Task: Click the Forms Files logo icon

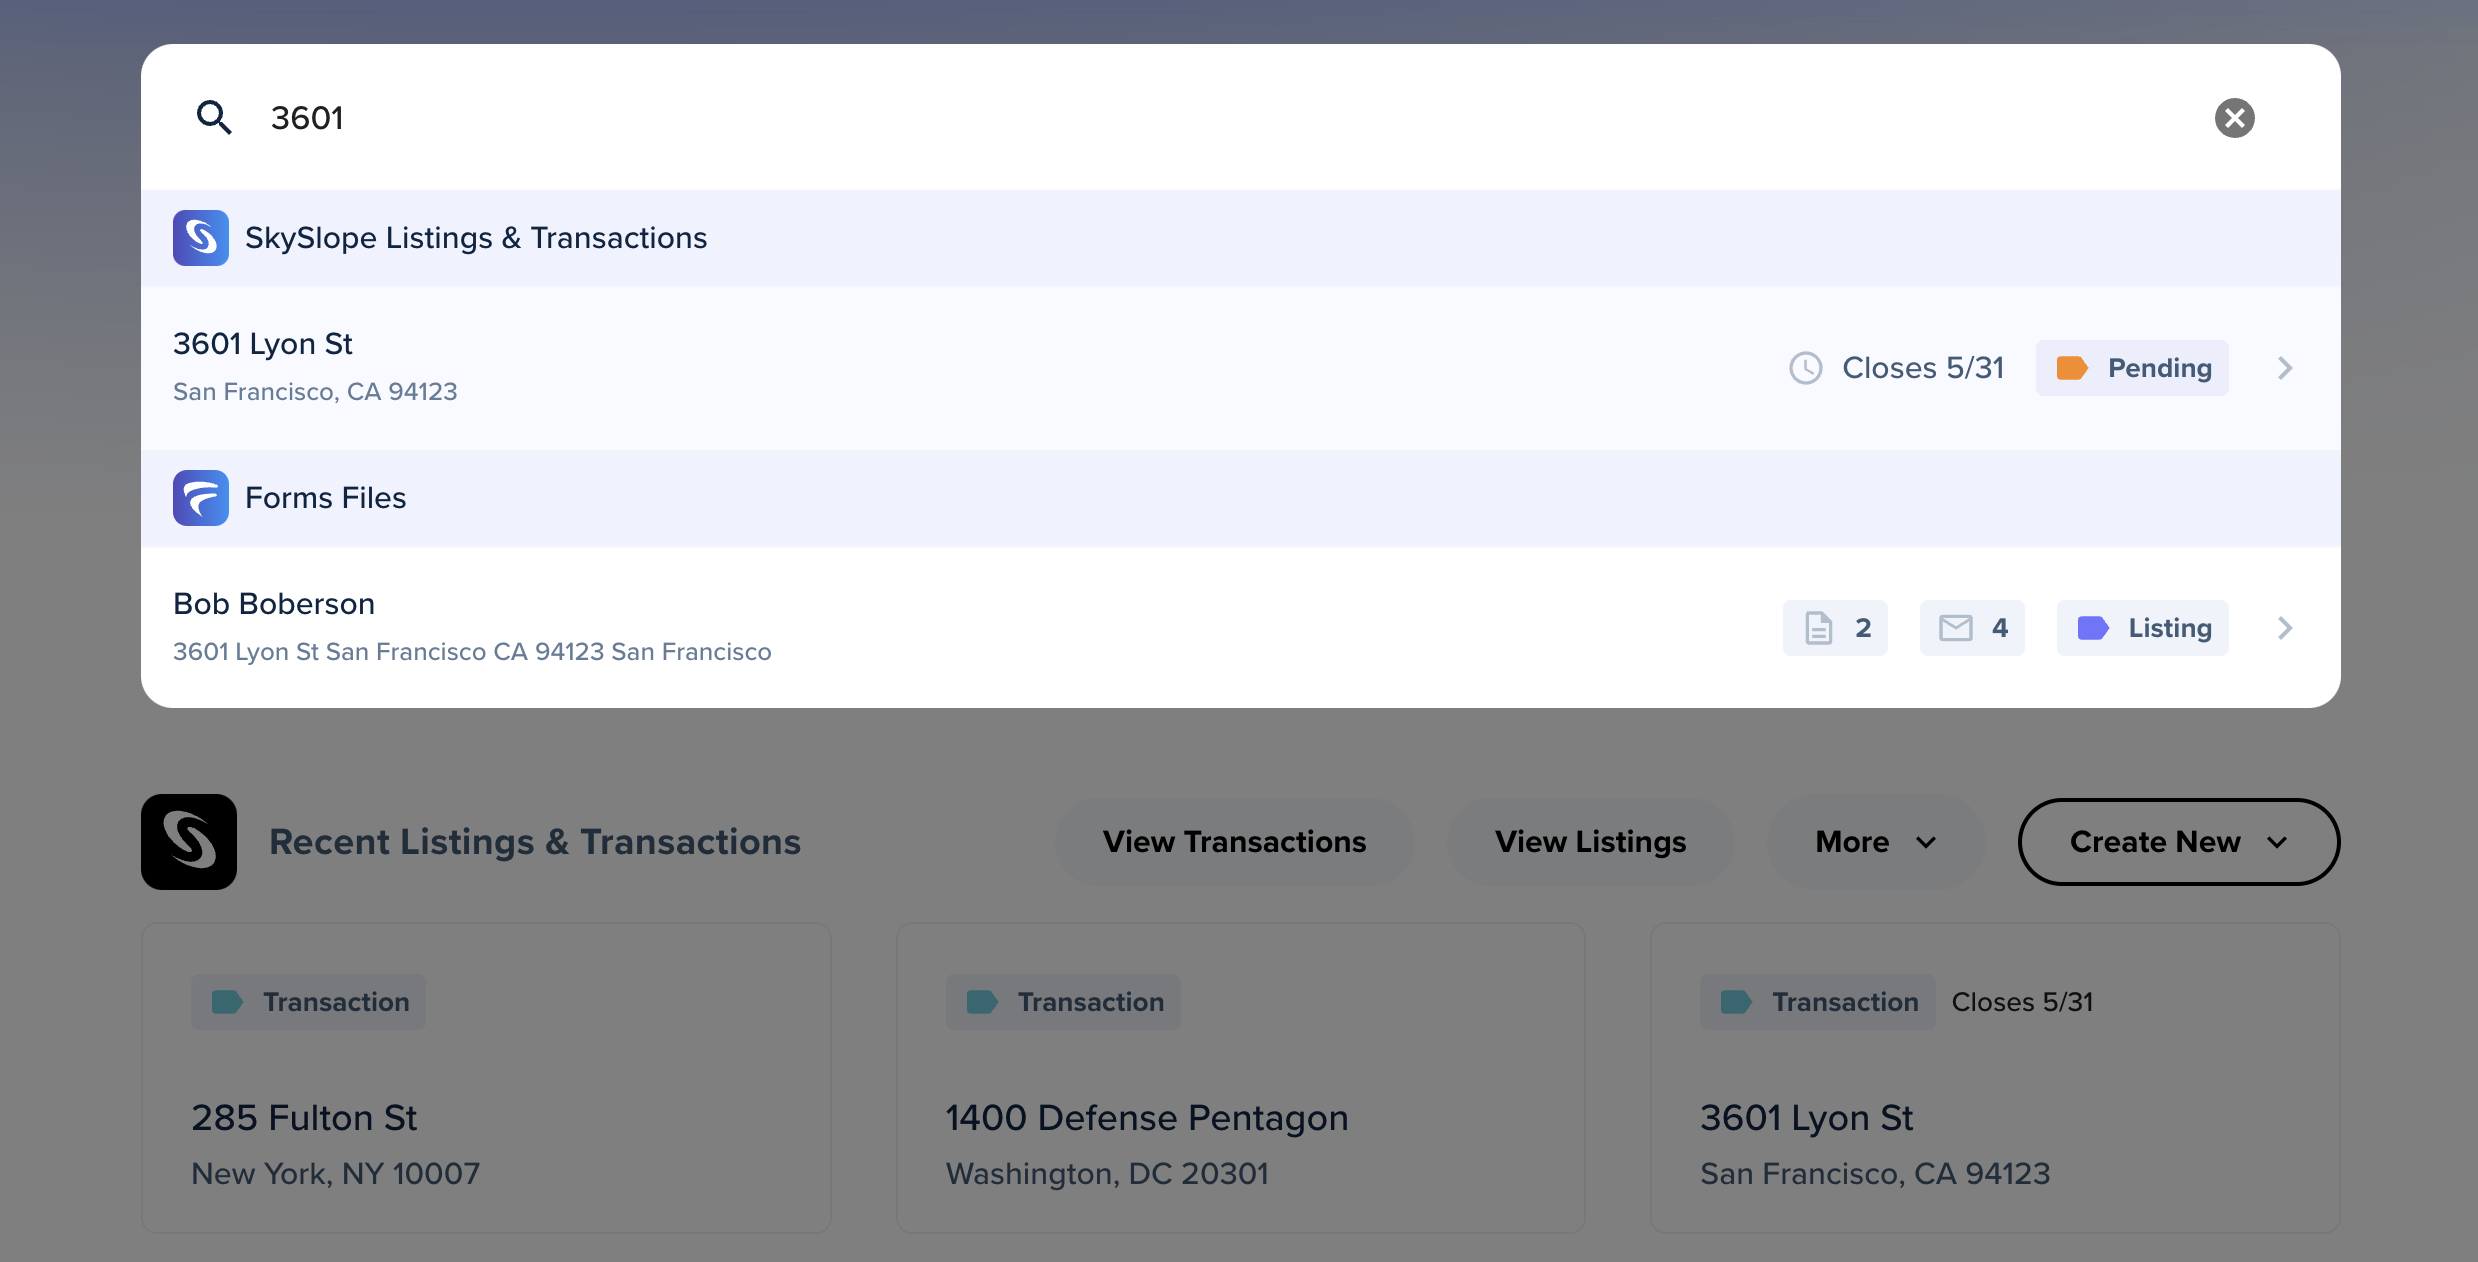Action: coord(201,498)
